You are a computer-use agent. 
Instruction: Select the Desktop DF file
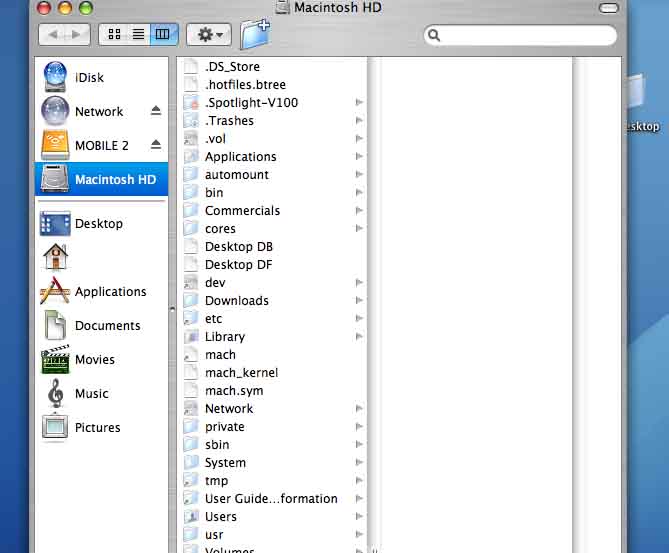[272, 265]
